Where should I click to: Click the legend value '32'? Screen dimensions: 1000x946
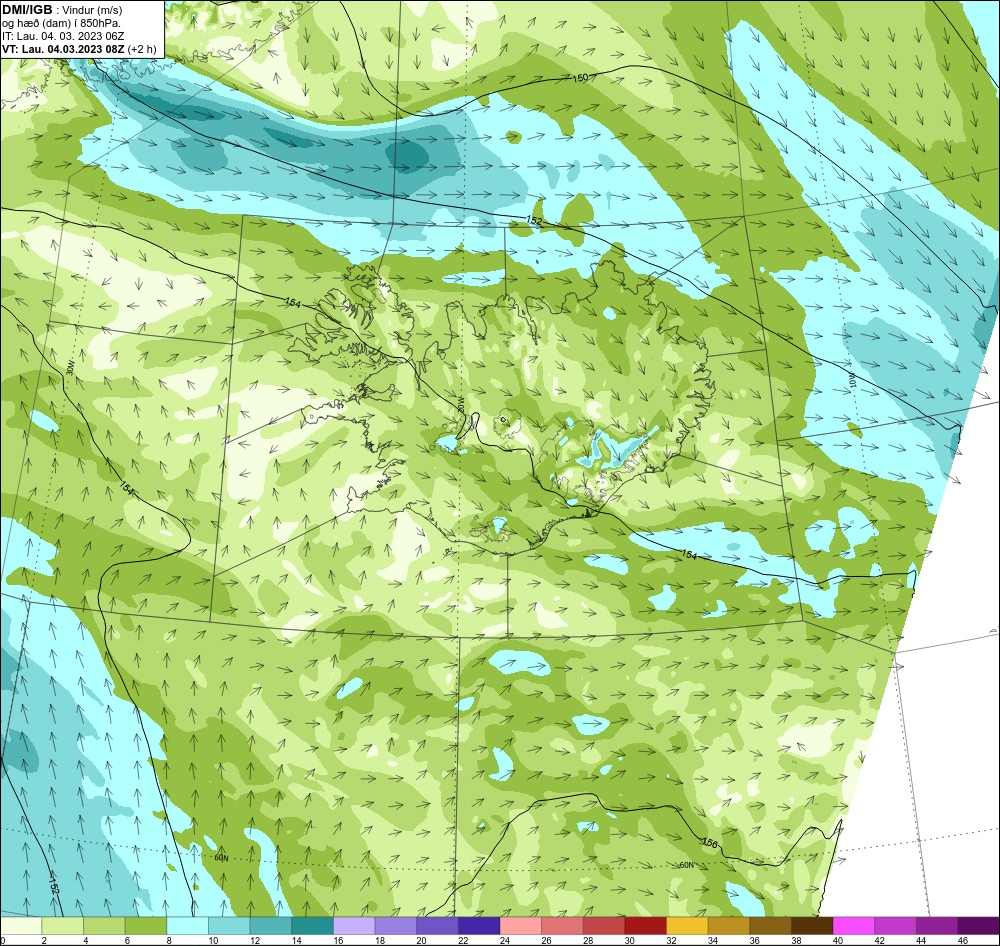click(x=671, y=940)
